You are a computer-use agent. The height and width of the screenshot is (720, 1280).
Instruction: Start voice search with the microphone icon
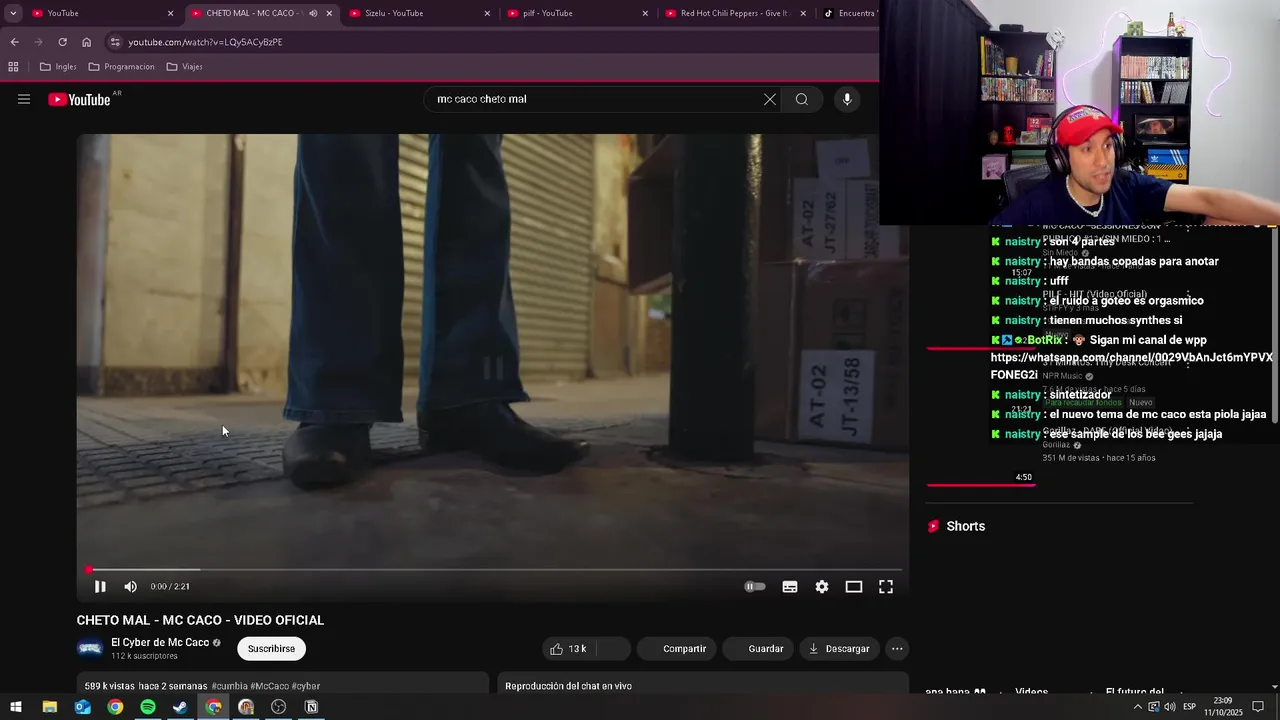pos(847,99)
